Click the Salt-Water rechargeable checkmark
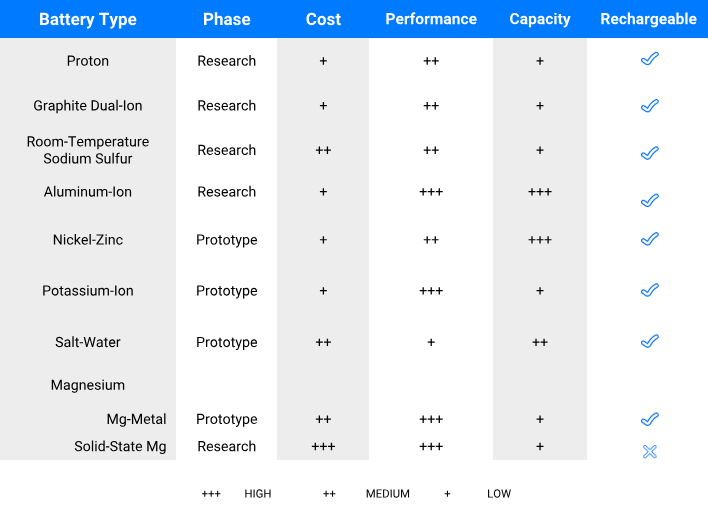This screenshot has height=506, width=708. click(649, 341)
